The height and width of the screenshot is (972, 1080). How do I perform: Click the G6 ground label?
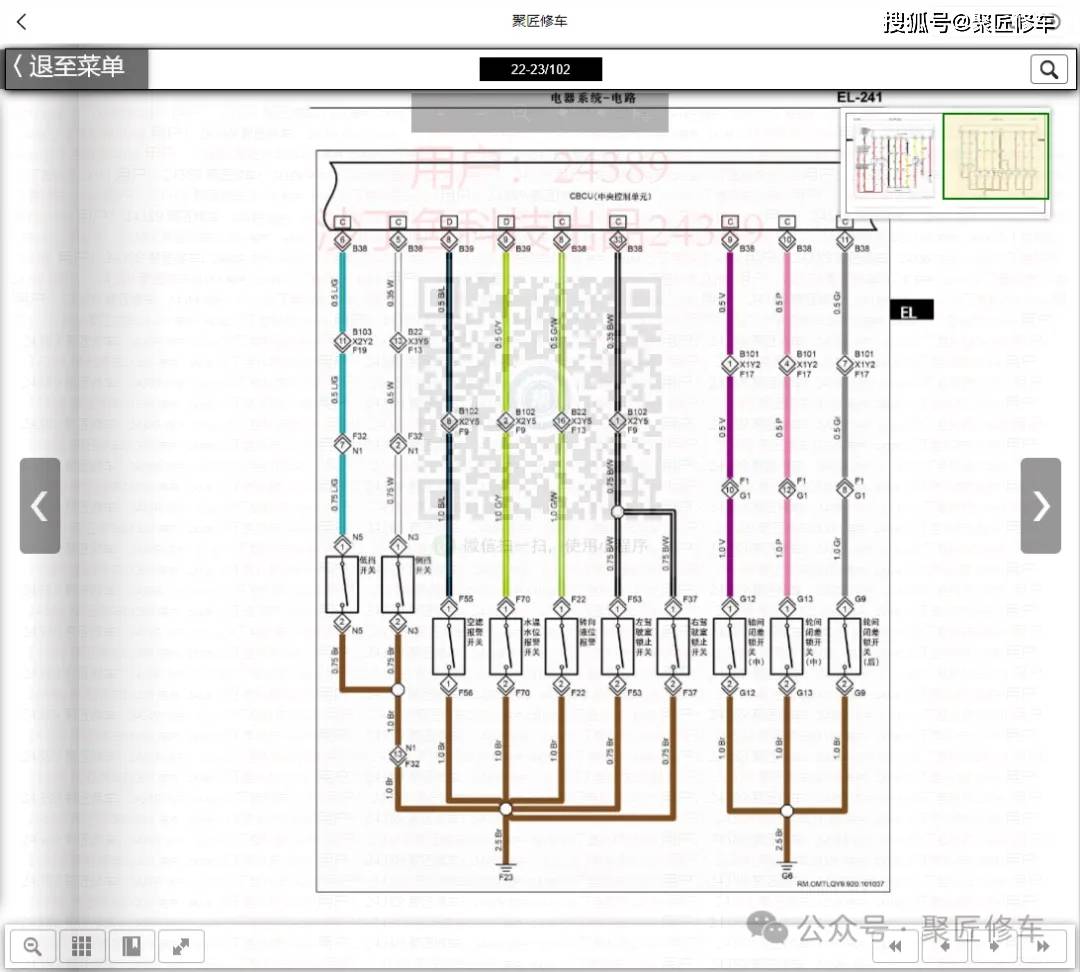tap(787, 876)
